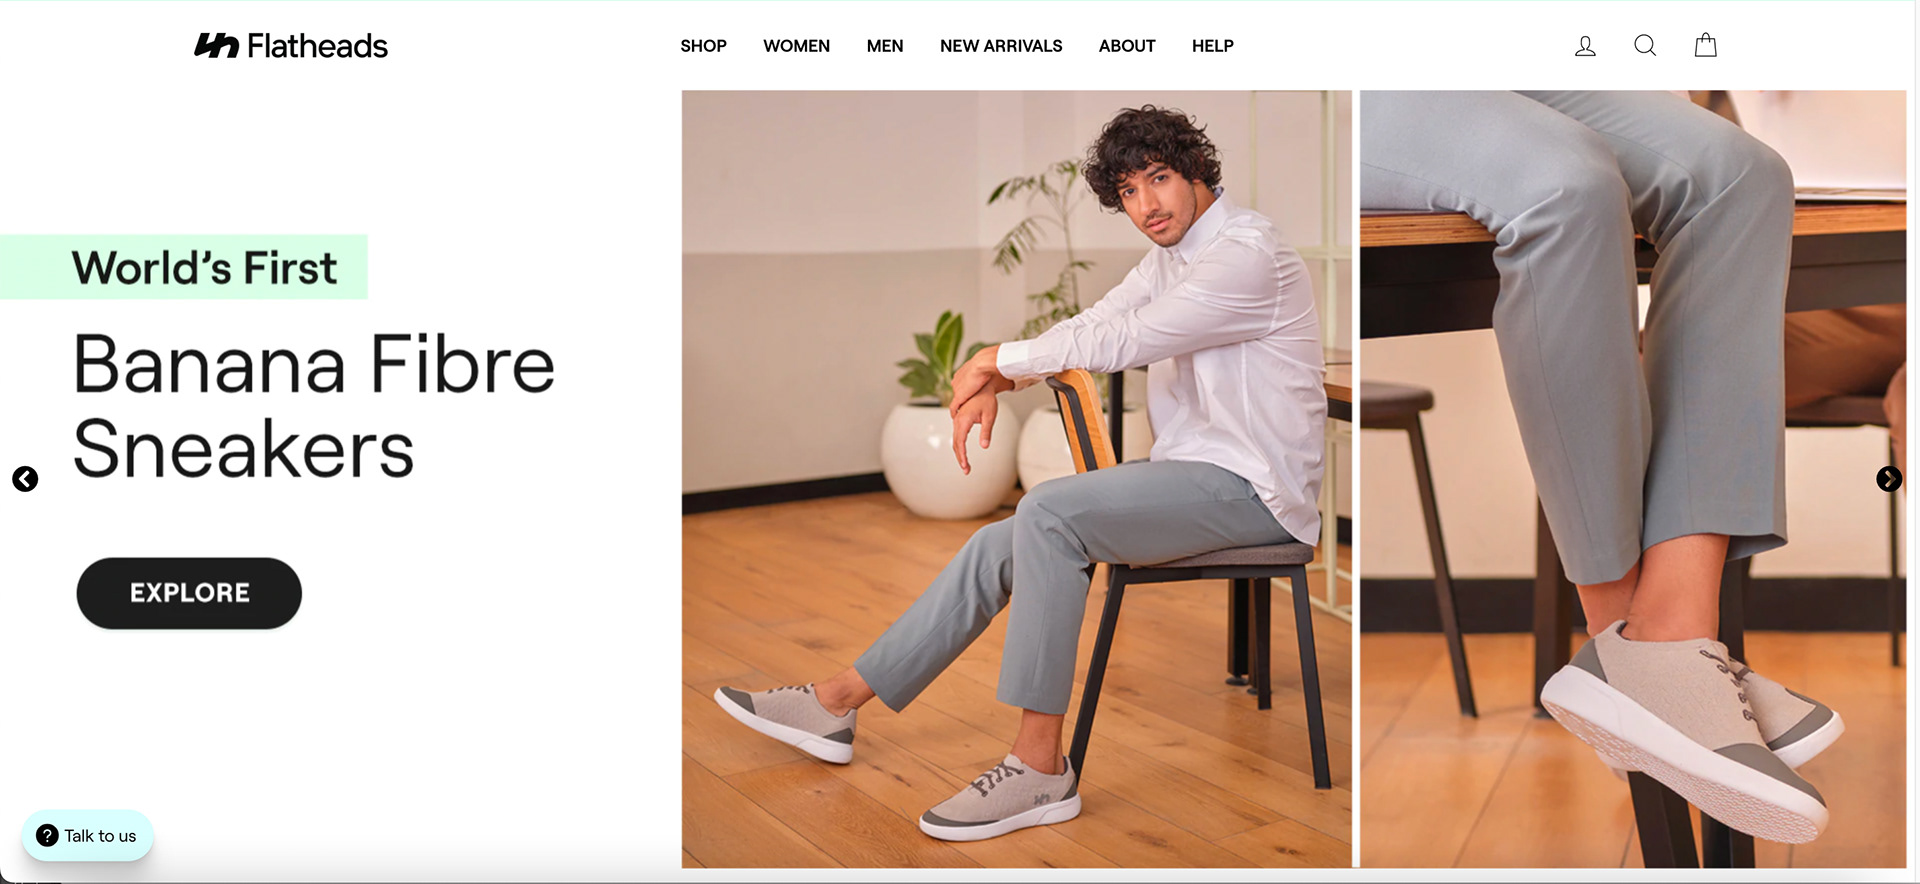Click the EXPLORE button

pos(189,593)
